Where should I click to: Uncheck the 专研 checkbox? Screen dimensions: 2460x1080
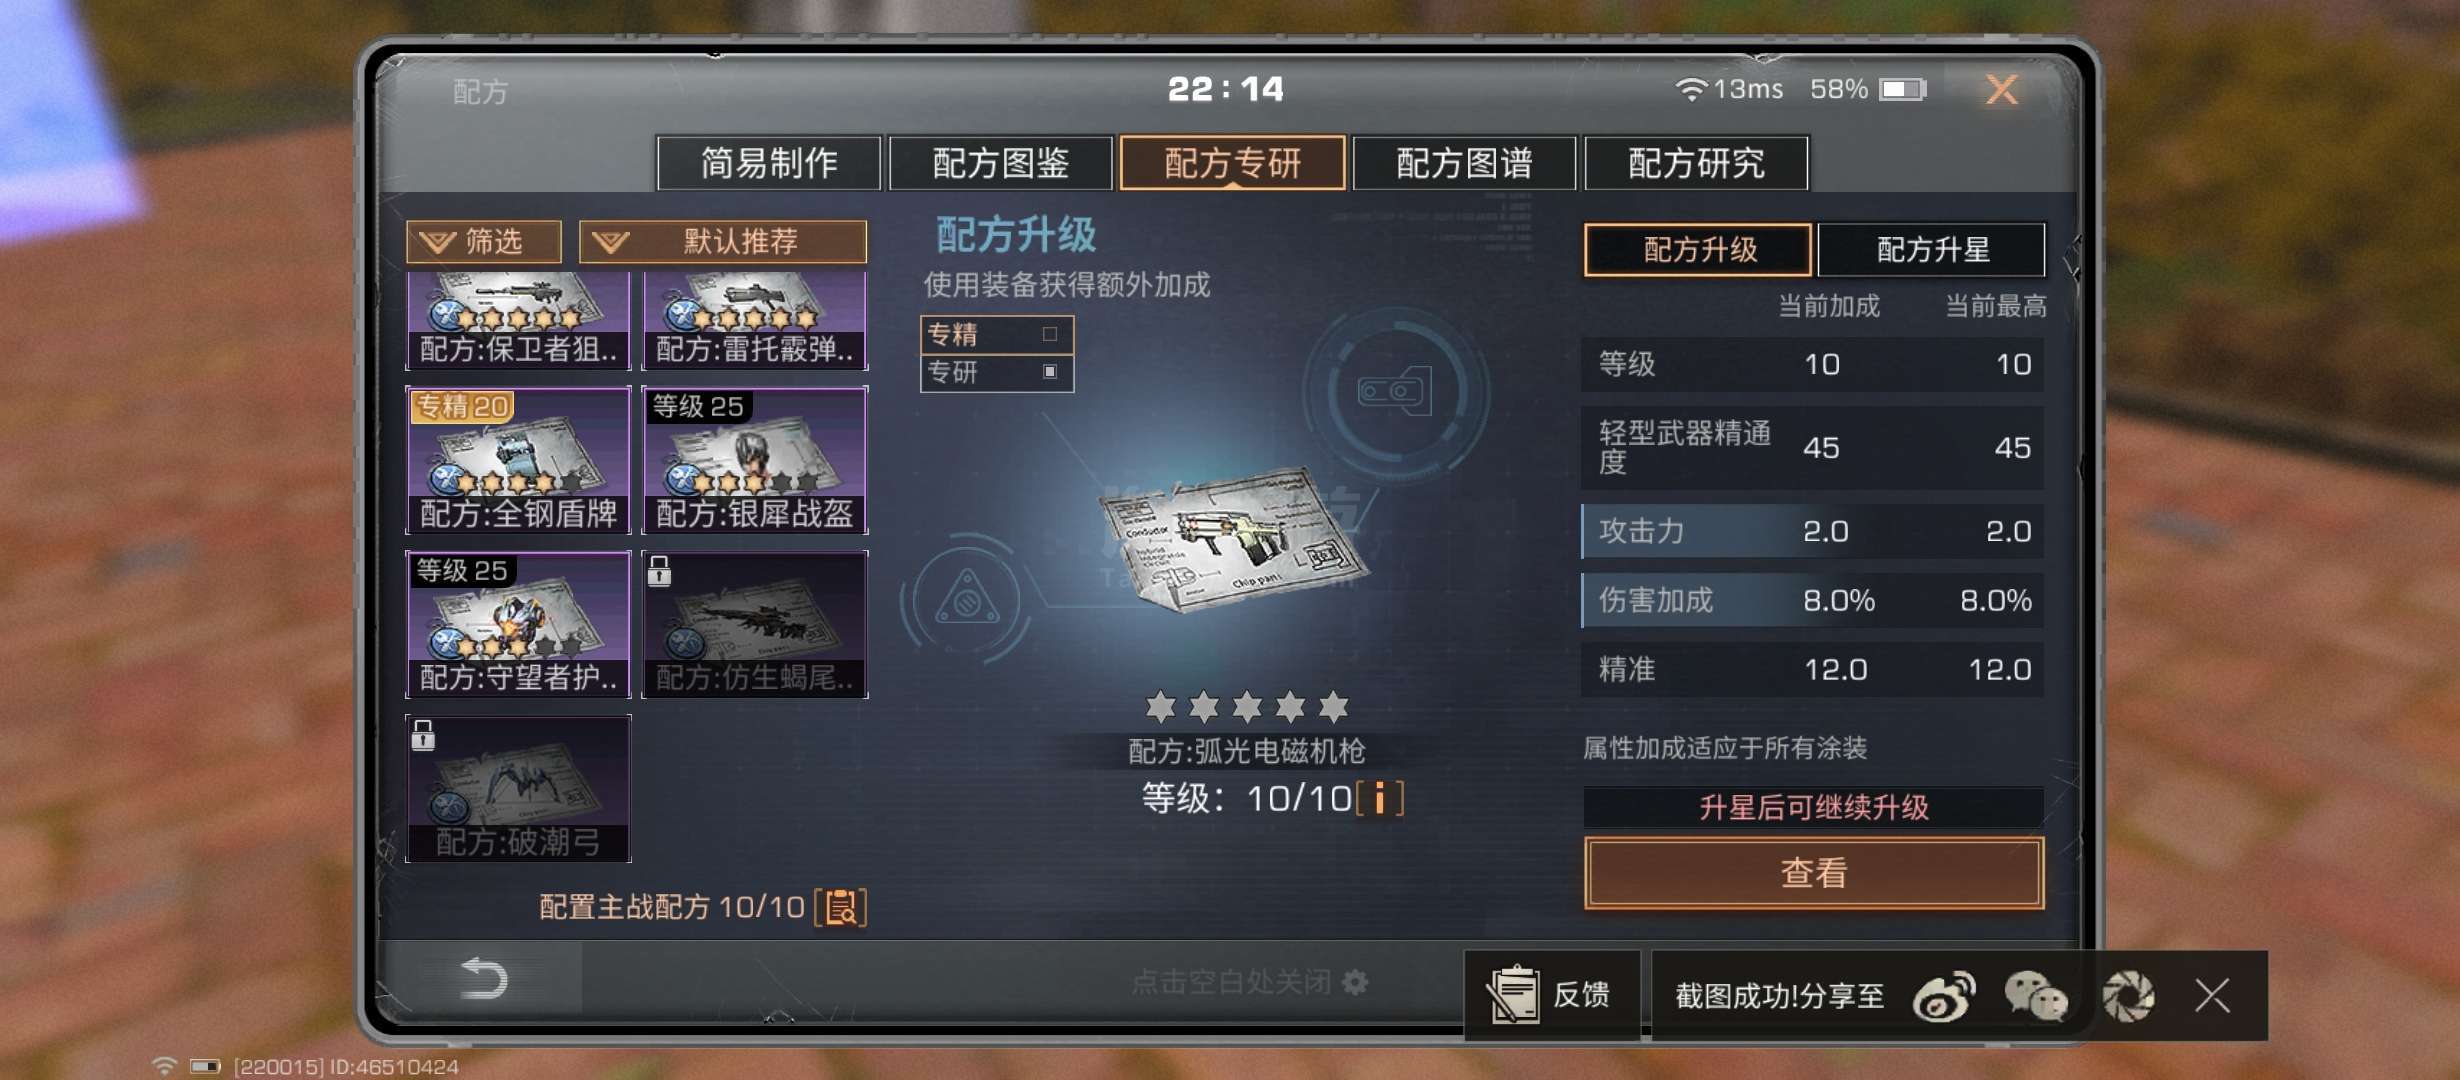[x=1050, y=371]
